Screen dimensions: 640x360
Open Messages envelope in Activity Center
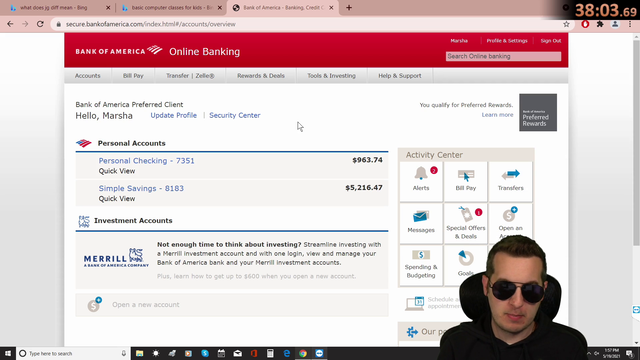pyautogui.click(x=421, y=216)
